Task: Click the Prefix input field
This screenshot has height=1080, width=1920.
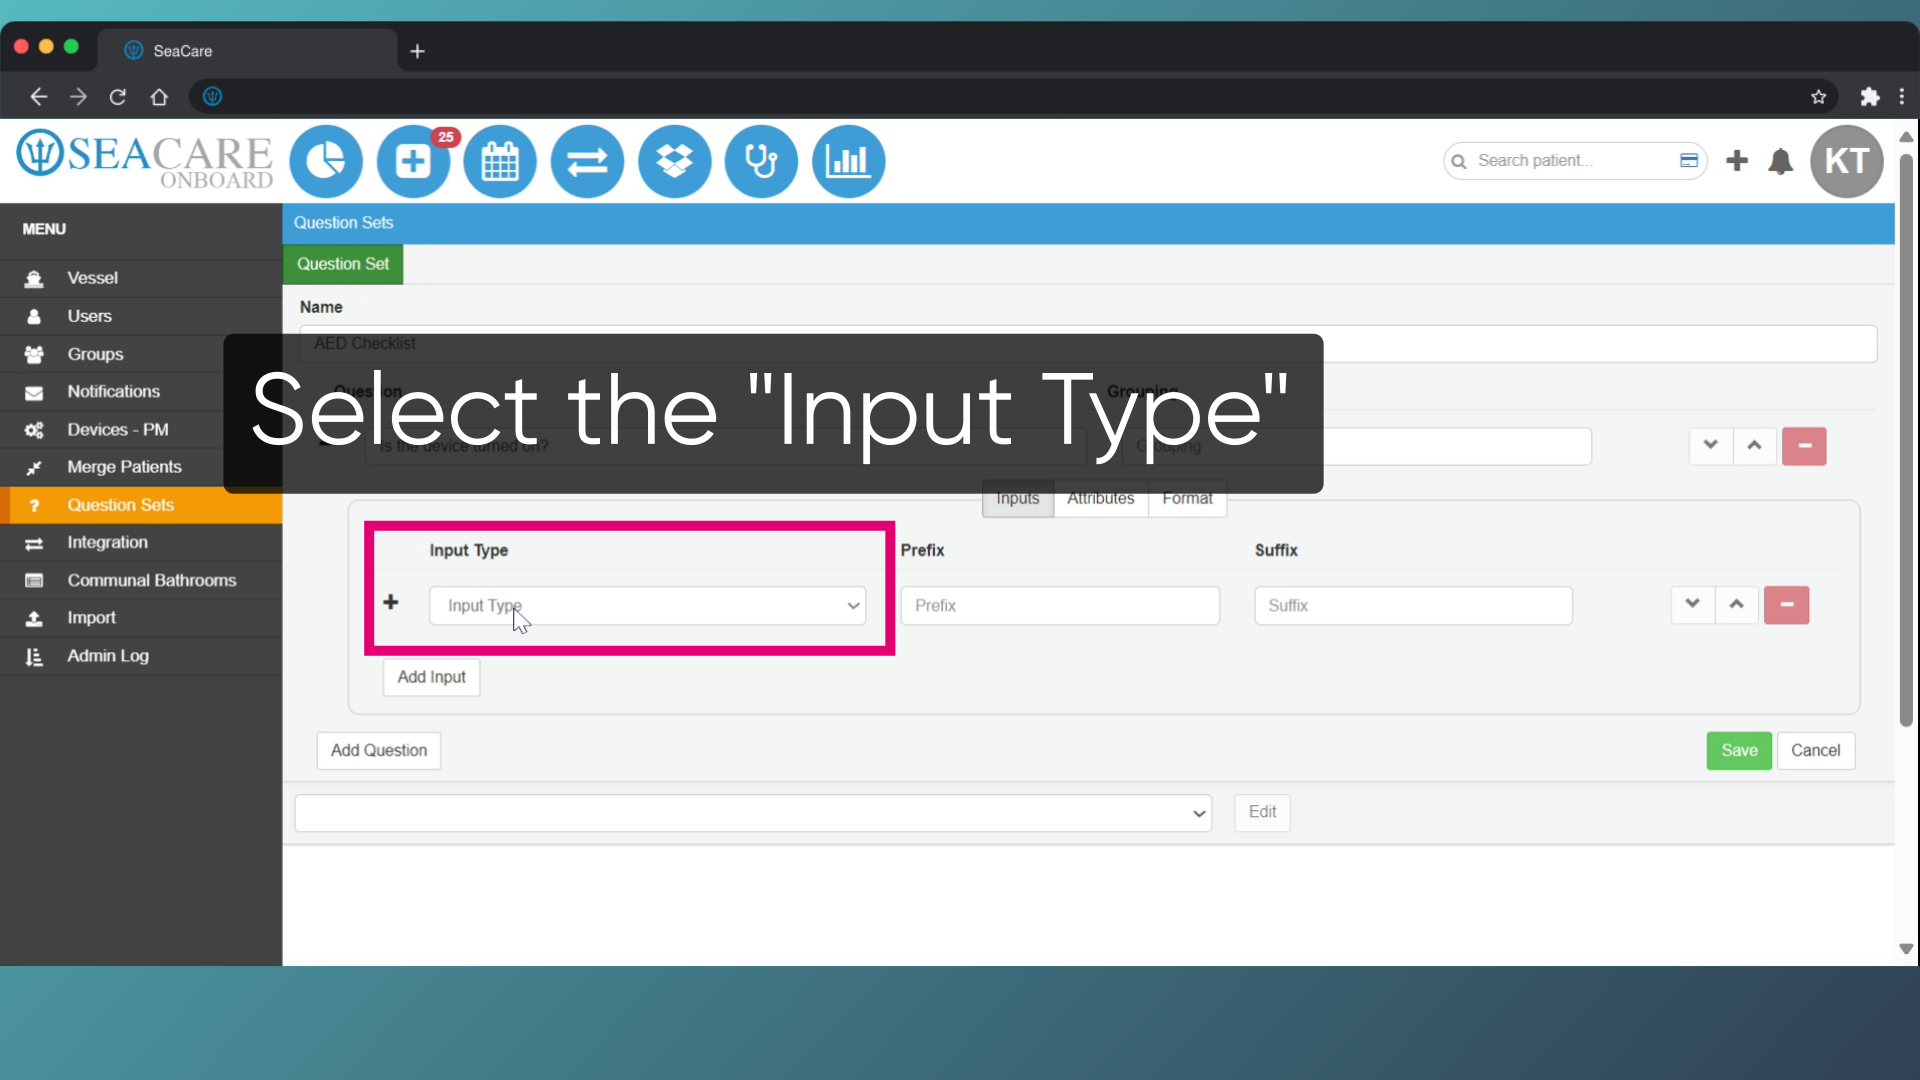Action: [1060, 606]
